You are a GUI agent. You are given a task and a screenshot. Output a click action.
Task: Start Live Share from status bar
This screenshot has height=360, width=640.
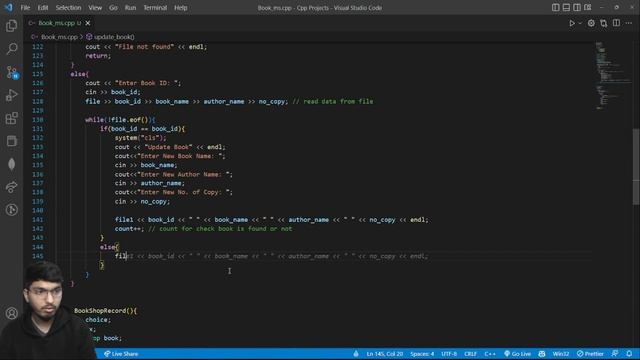121,354
